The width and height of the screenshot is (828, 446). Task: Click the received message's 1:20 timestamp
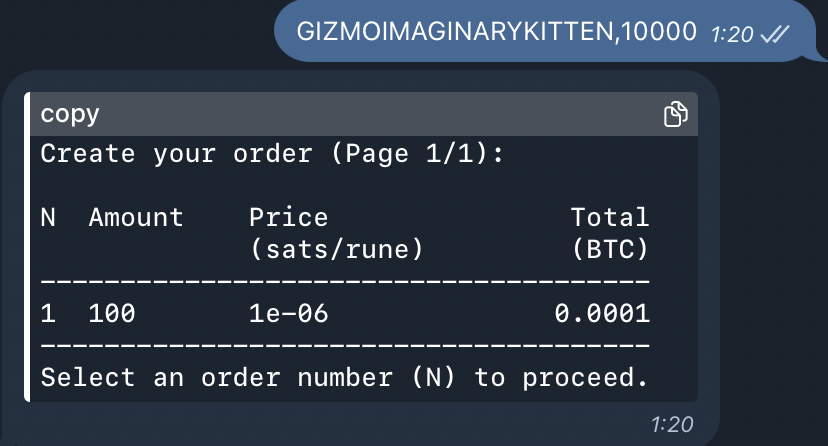tap(672, 424)
